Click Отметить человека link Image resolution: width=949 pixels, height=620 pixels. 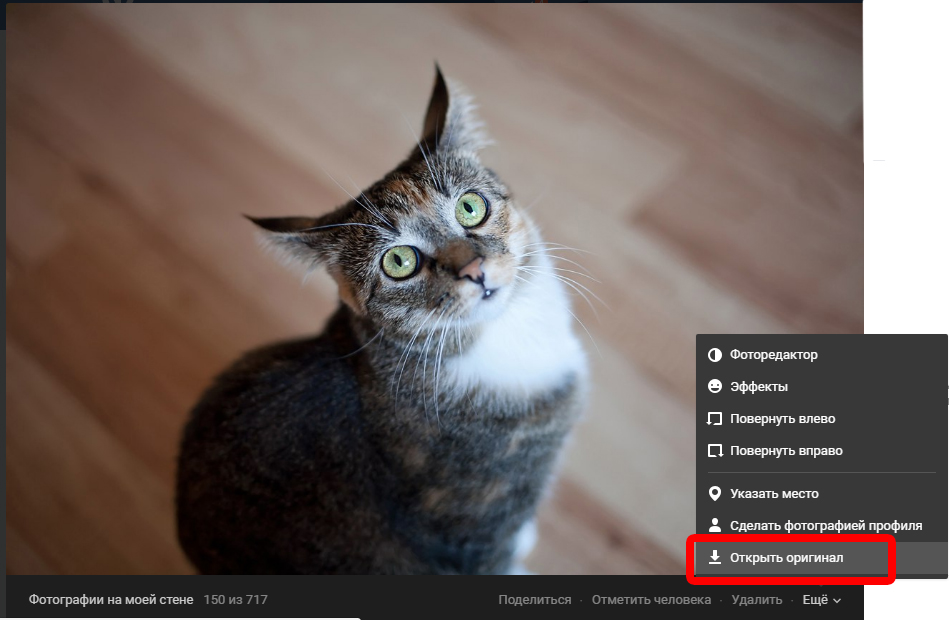651,600
